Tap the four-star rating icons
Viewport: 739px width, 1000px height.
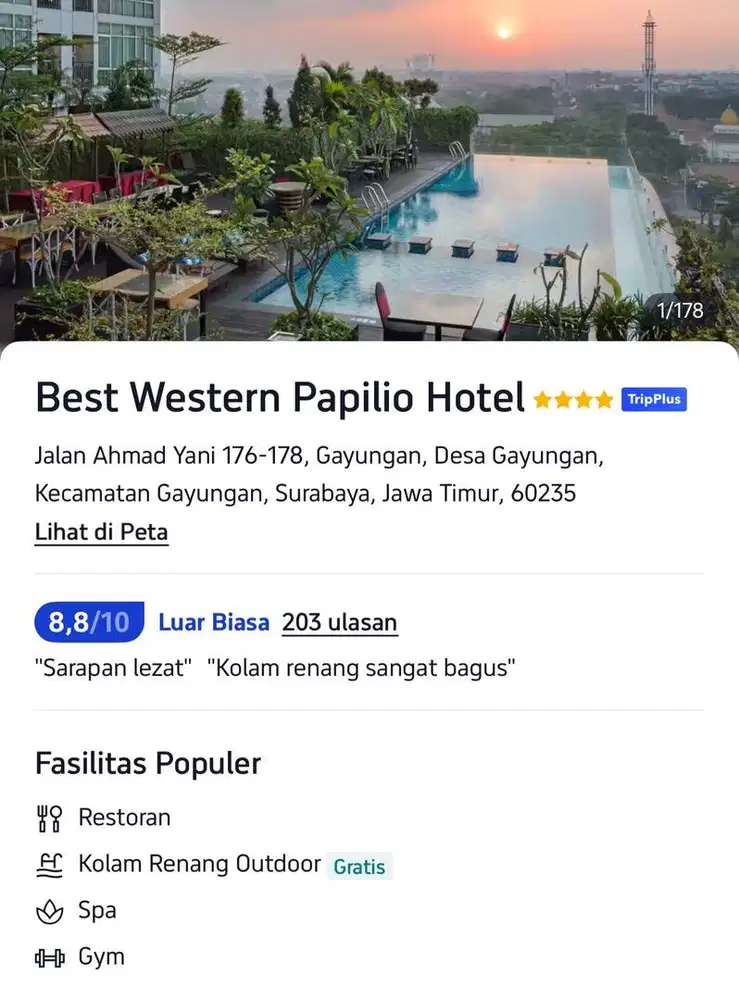point(573,400)
